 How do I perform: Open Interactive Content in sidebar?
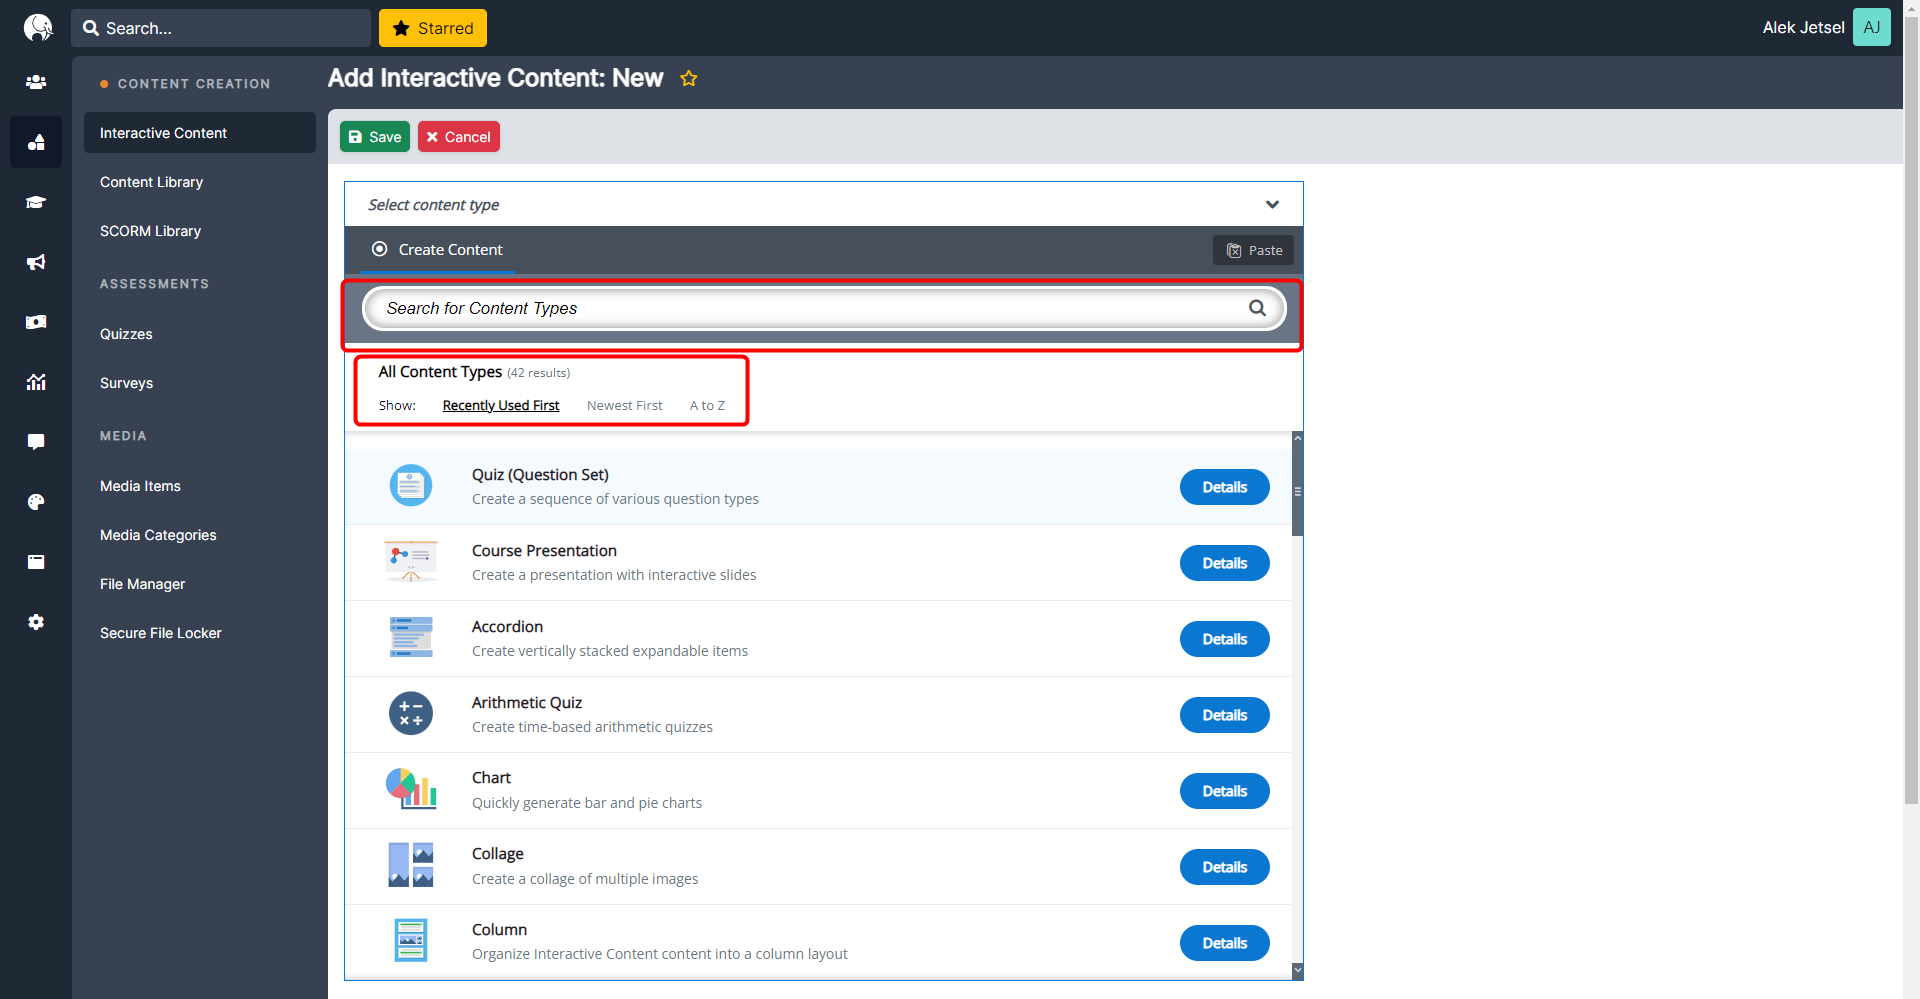(x=200, y=133)
